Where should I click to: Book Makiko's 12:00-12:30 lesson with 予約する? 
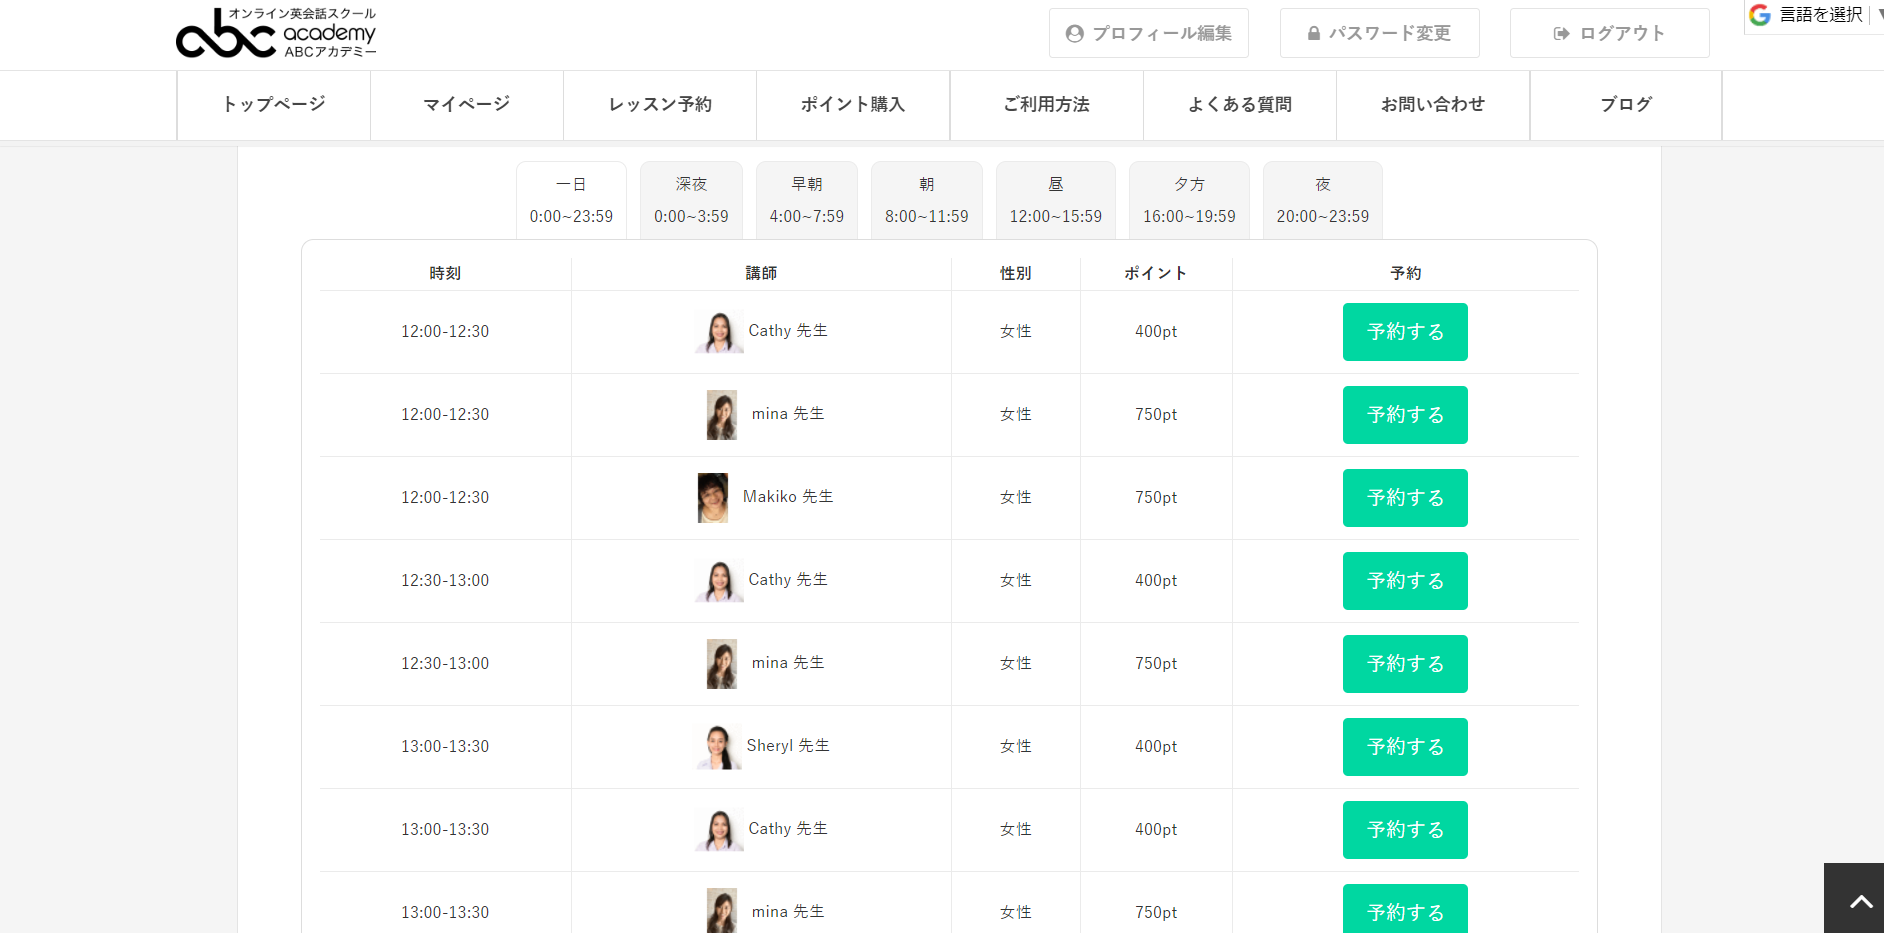(x=1404, y=498)
